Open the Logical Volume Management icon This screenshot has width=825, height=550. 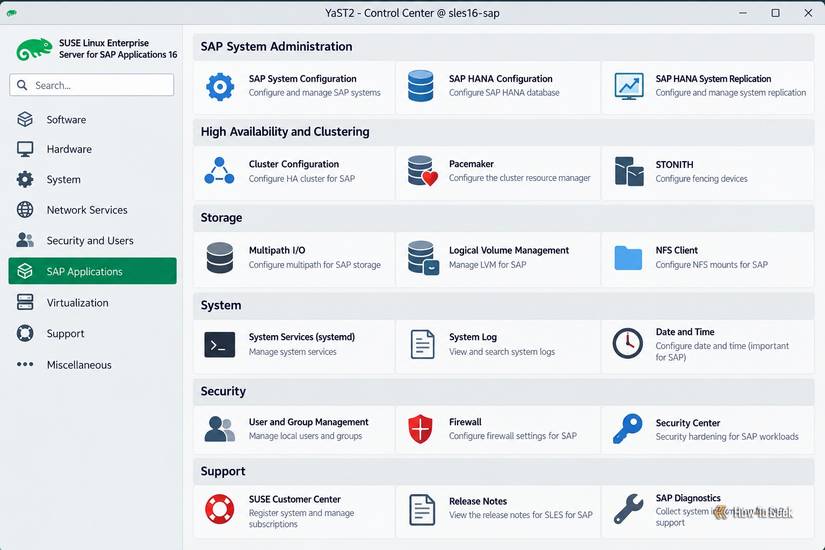pos(423,258)
